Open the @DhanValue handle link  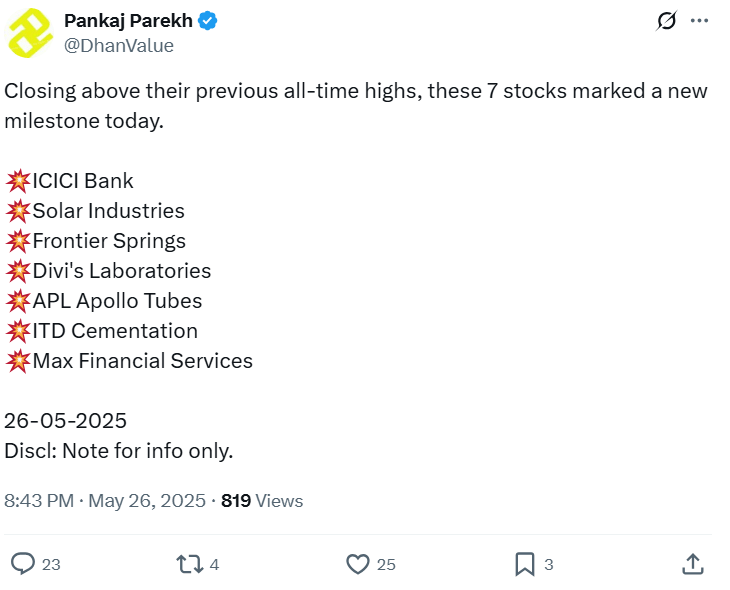118,45
